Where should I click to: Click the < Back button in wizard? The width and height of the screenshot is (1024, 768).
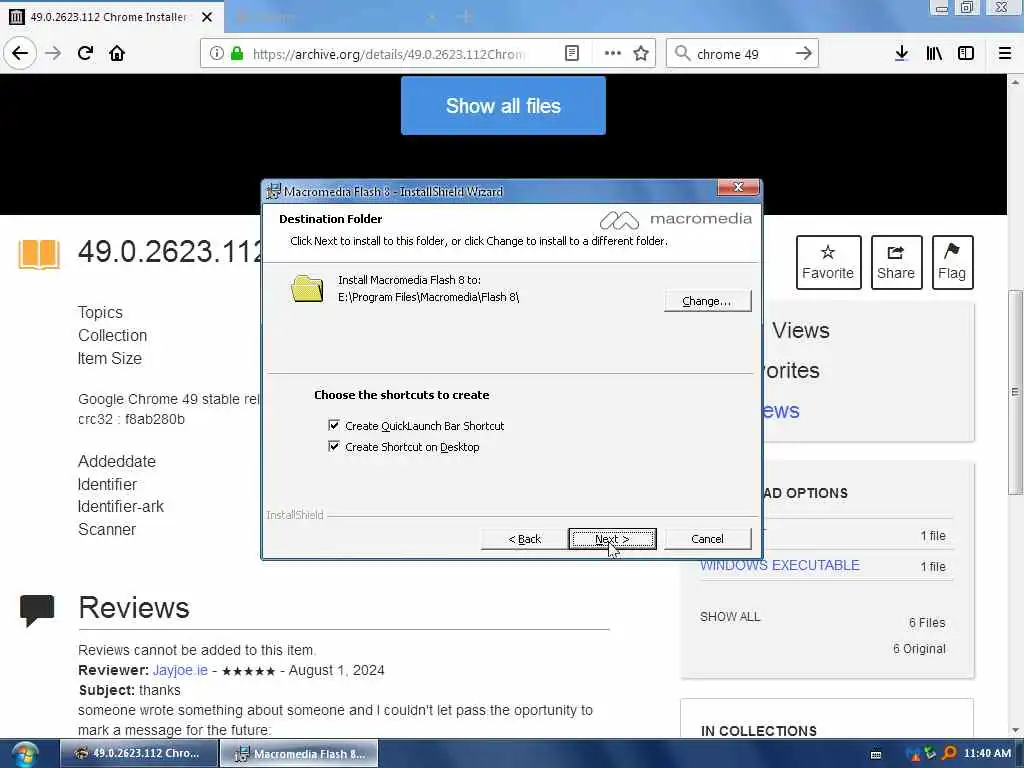[x=524, y=539]
